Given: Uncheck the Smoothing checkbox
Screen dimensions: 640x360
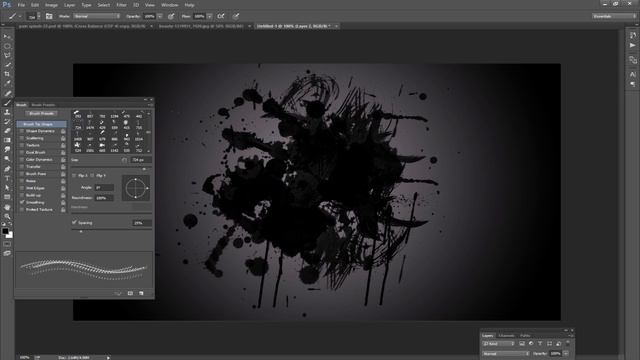Looking at the screenshot, I should point(22,202).
